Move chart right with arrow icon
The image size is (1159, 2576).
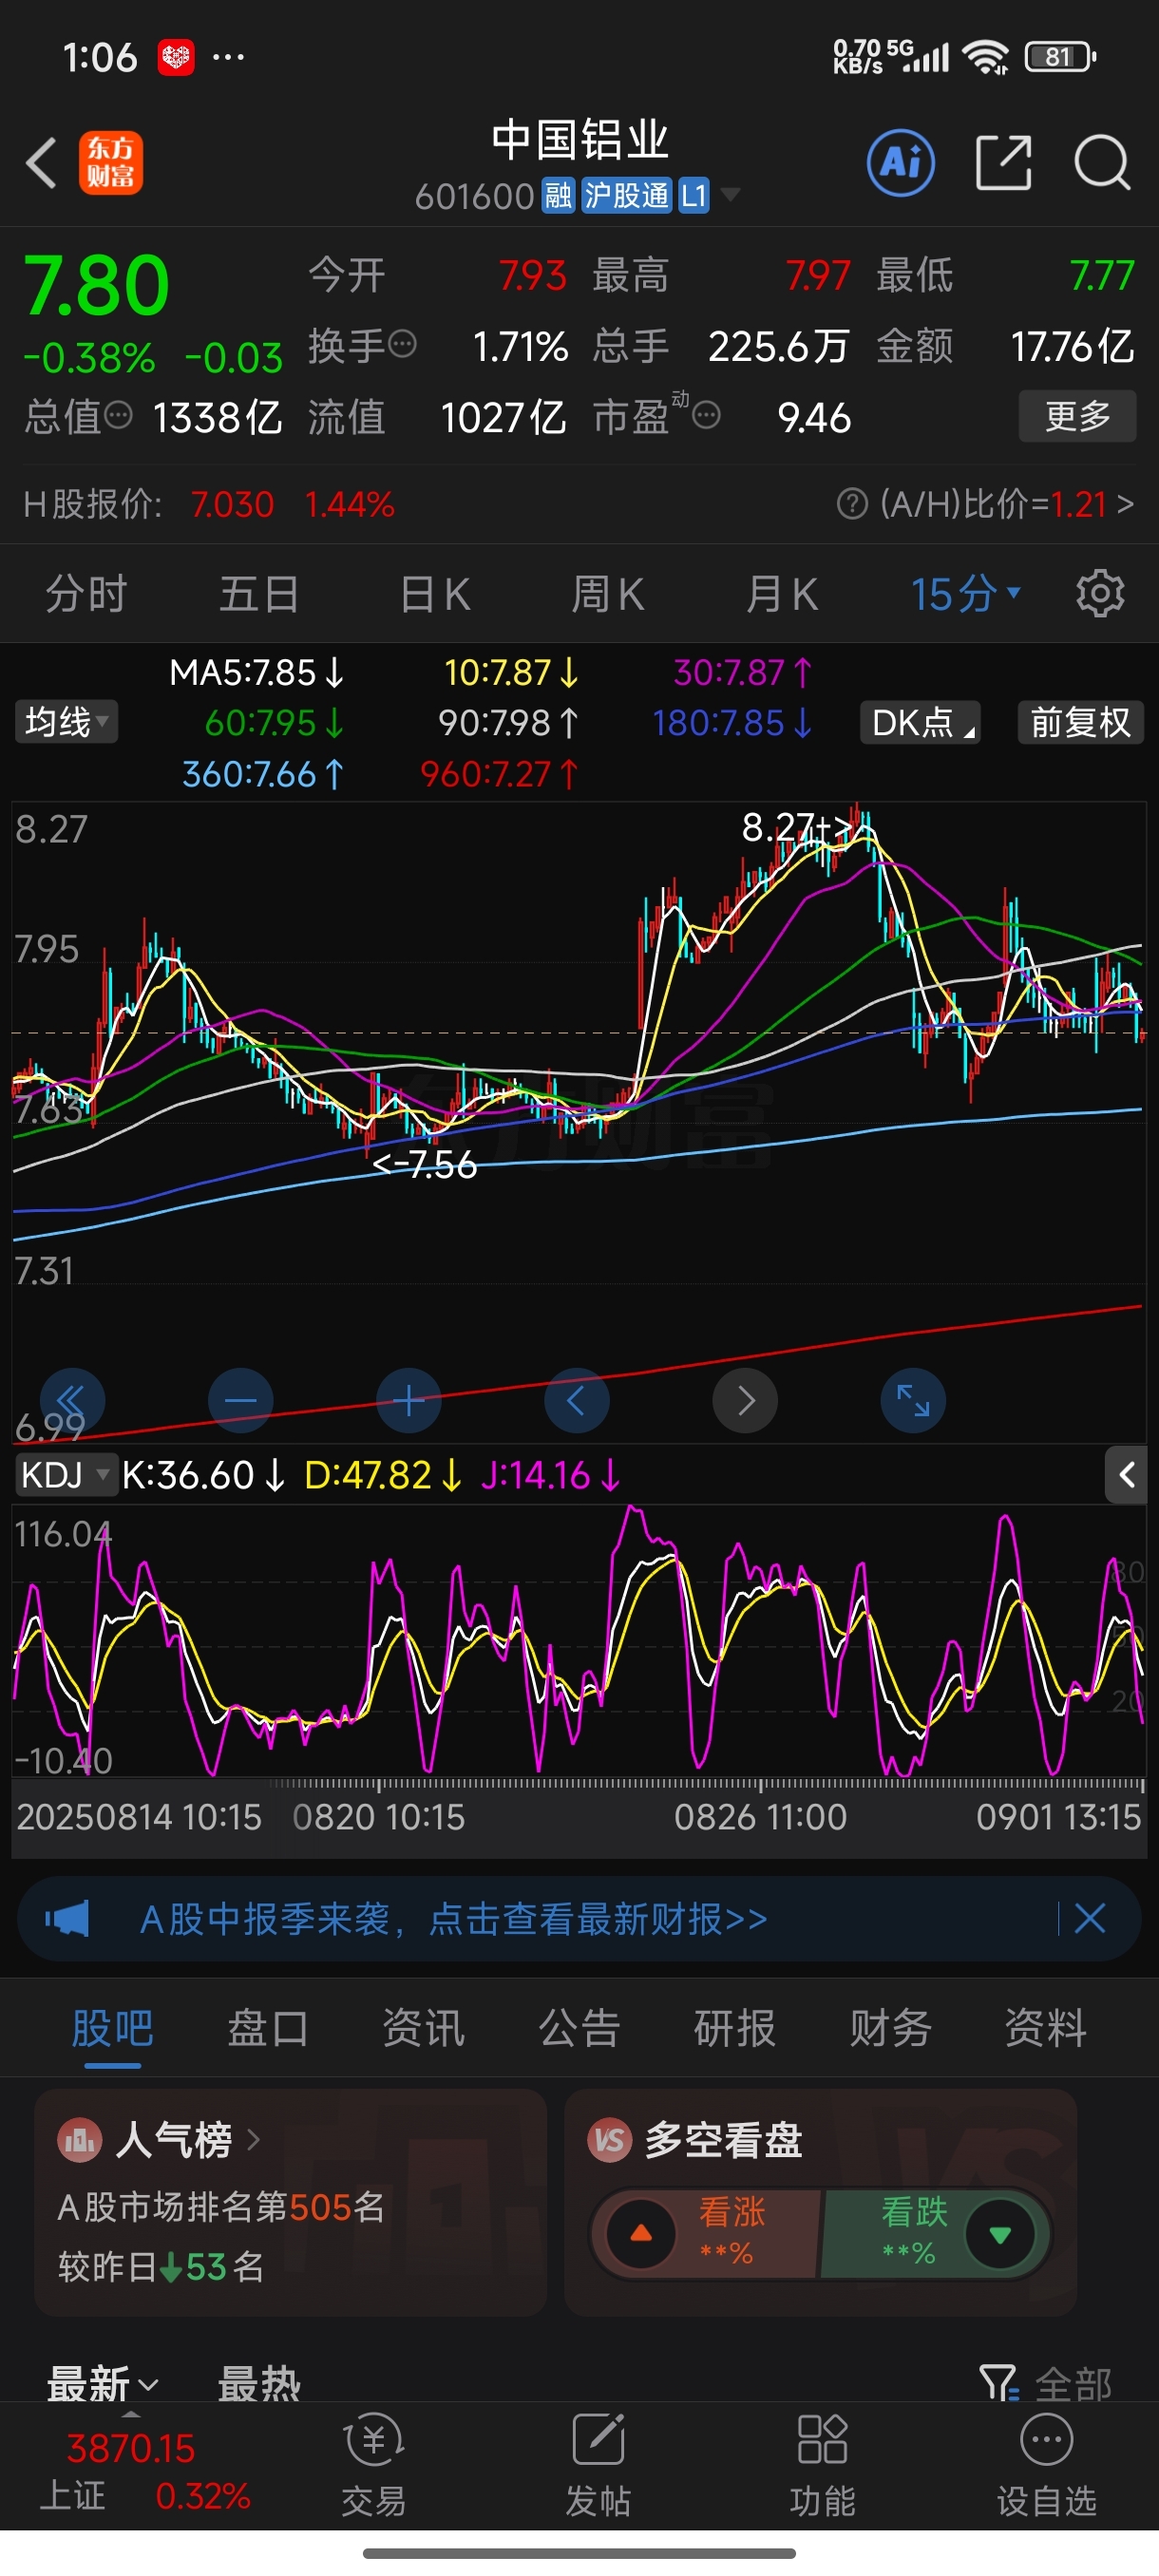(745, 1401)
